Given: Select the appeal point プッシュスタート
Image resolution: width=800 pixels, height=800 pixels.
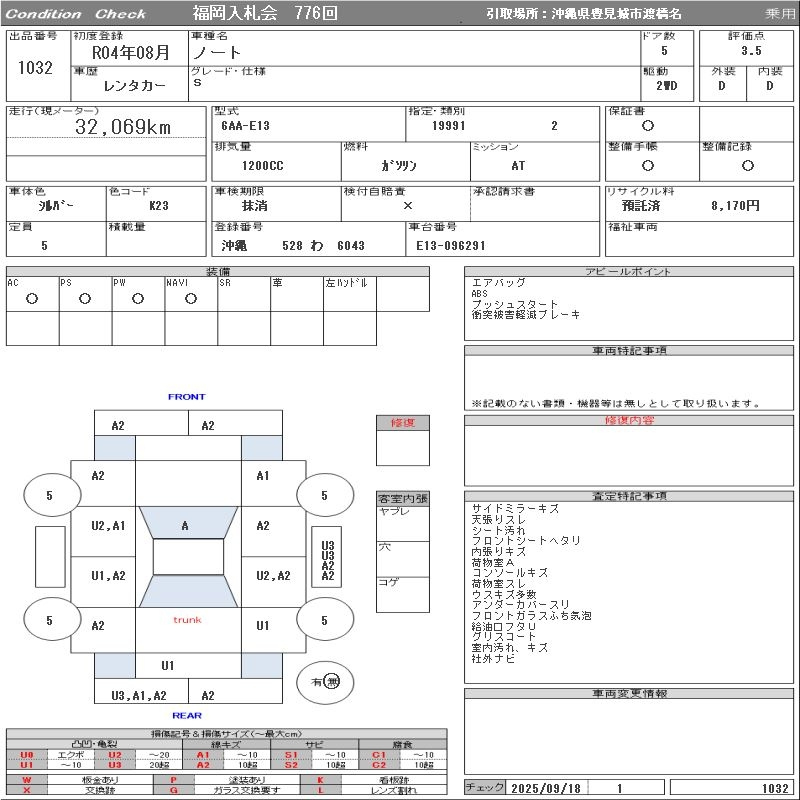Looking at the screenshot, I should [514, 304].
